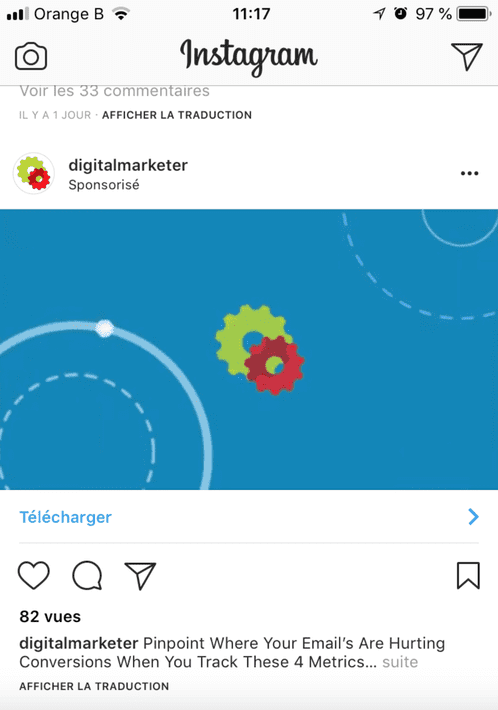View all 33 comments on previous post
Image resolution: width=498 pixels, height=710 pixels.
pos(114,91)
